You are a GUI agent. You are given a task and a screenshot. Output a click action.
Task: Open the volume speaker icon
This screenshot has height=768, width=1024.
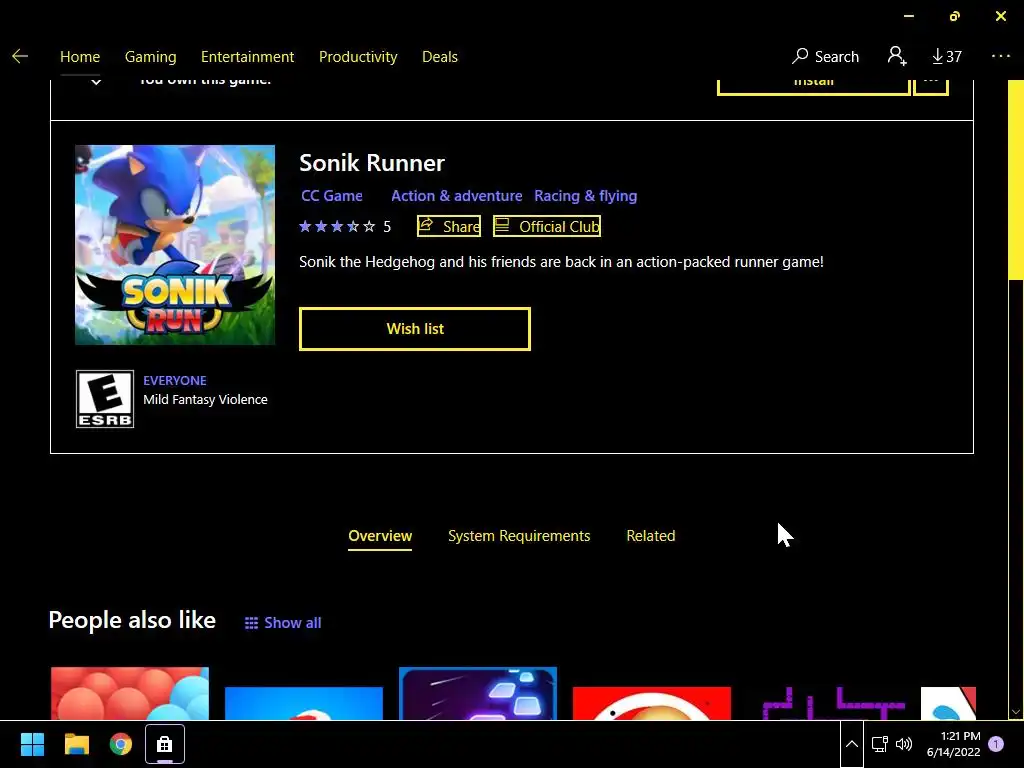[904, 744]
